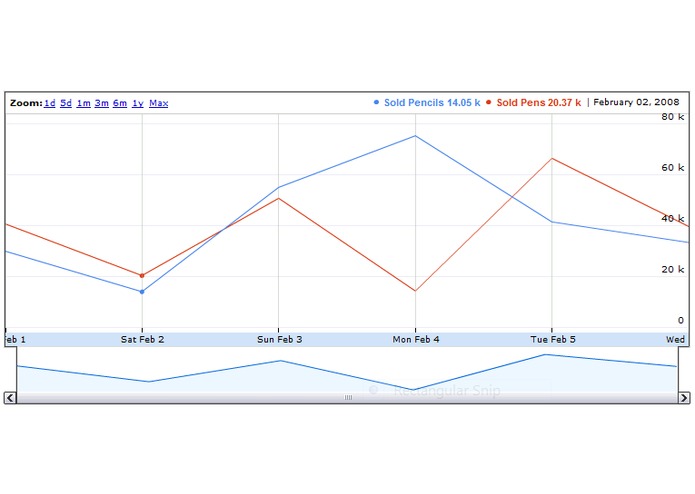The image size is (695, 494).
Task: Click the left scroll arrow of range selector
Action: (x=10, y=398)
